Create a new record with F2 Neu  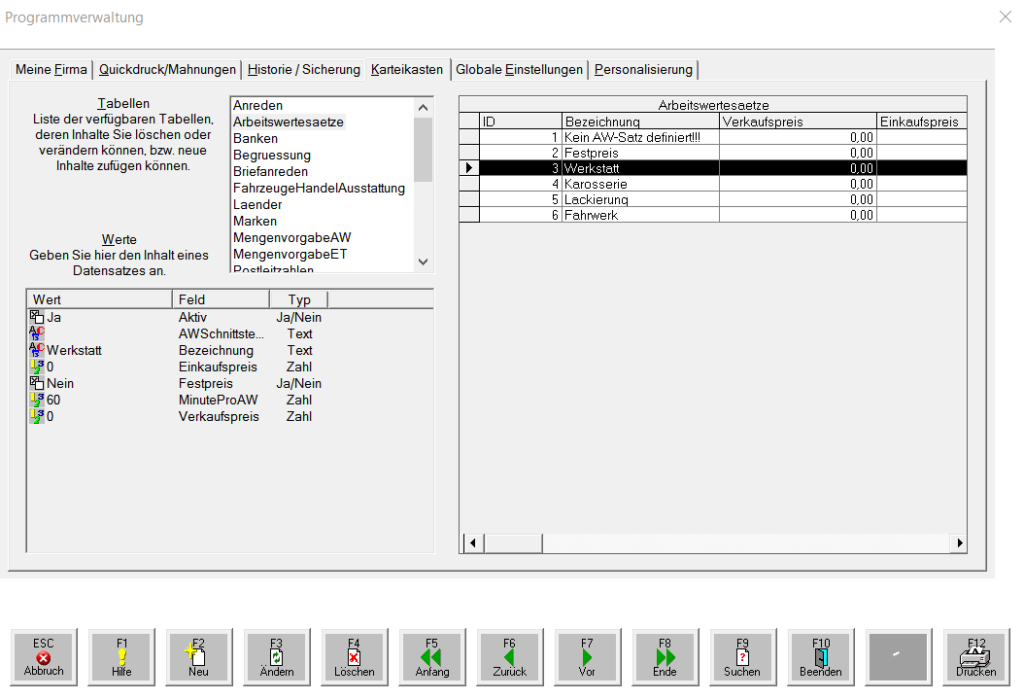[x=199, y=657]
